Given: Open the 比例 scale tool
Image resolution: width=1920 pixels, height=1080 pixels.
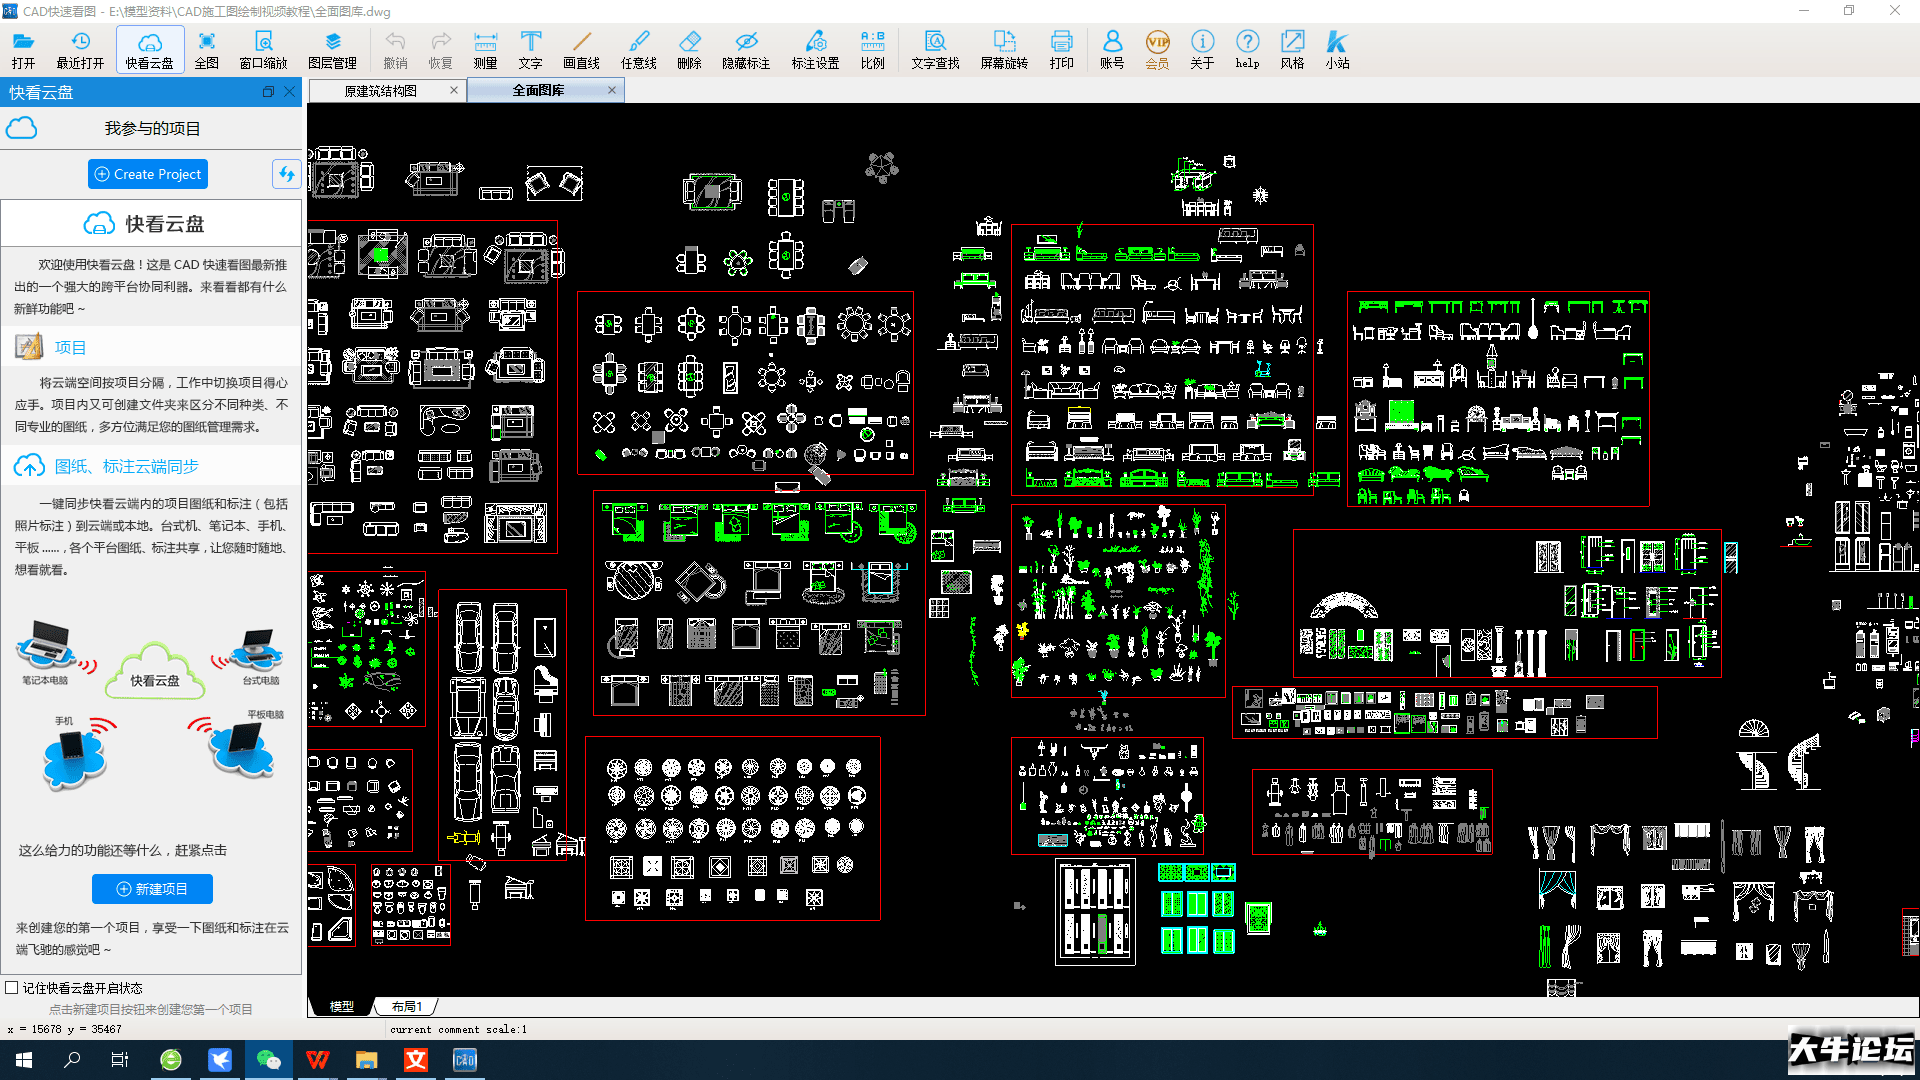Looking at the screenshot, I should click(x=872, y=49).
